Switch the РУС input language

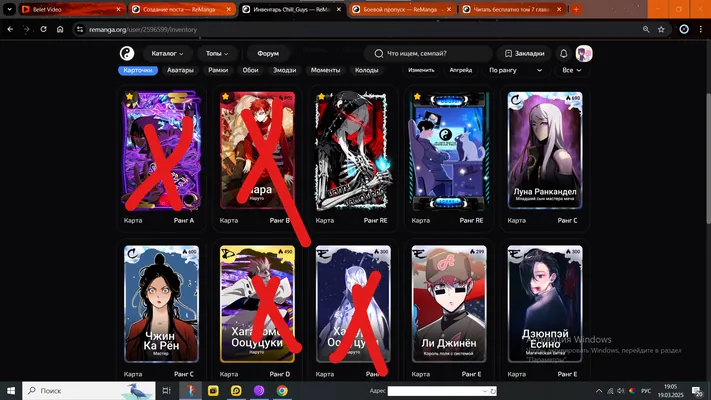tap(646, 391)
